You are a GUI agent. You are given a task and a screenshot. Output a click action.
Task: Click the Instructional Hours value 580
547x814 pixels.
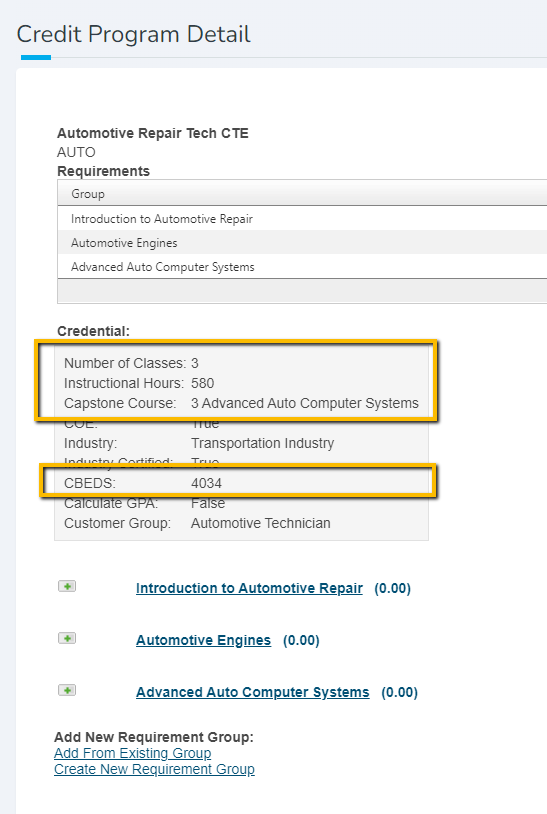pyautogui.click(x=202, y=383)
